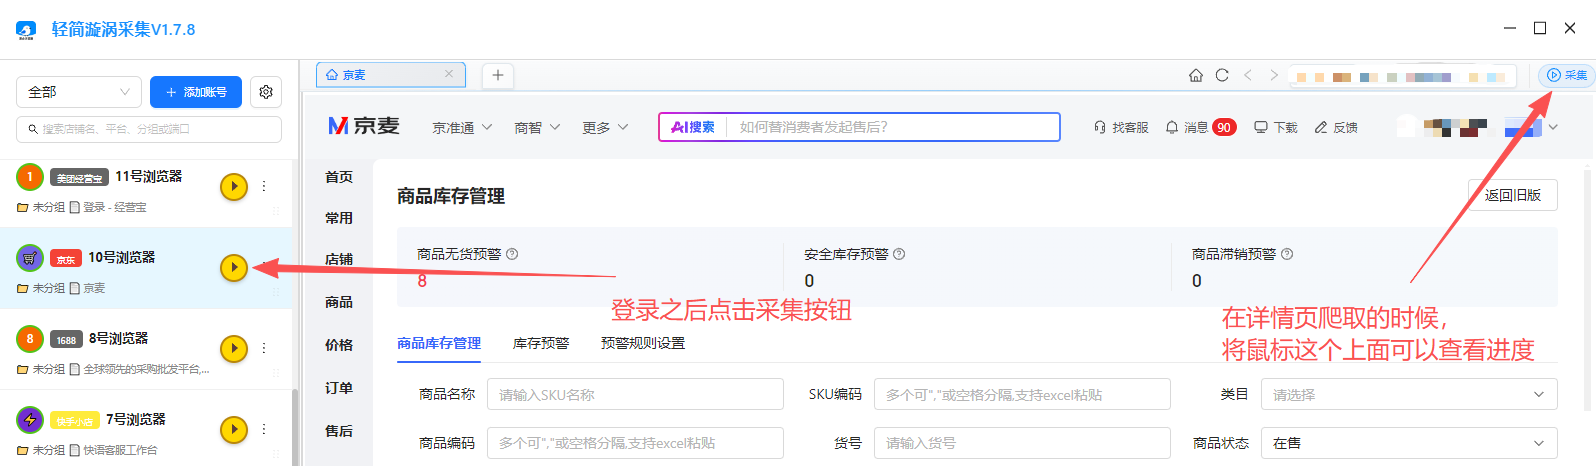The height and width of the screenshot is (466, 1596).
Task: Expand the 京准通 menu
Action: coord(462,128)
